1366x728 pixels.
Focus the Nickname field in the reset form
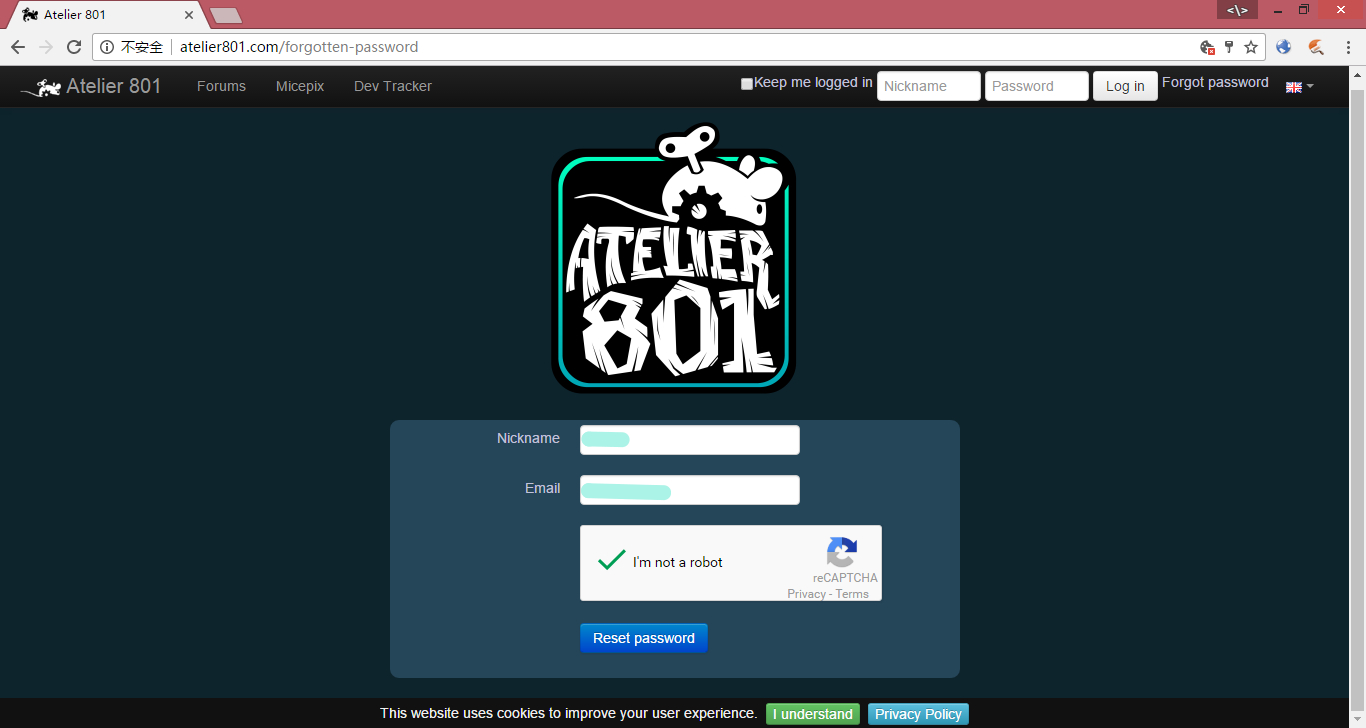(x=690, y=440)
